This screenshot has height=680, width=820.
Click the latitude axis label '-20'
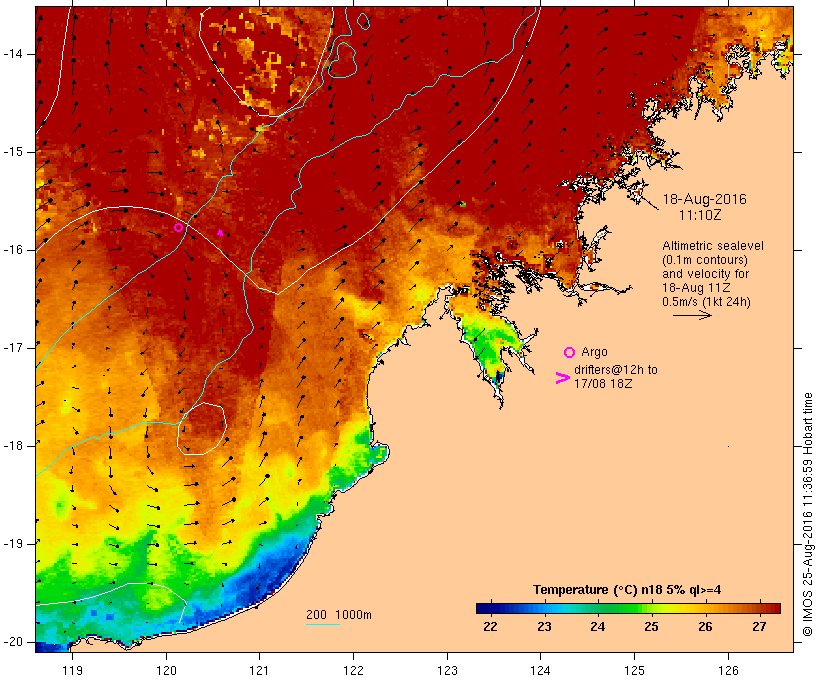[13, 642]
